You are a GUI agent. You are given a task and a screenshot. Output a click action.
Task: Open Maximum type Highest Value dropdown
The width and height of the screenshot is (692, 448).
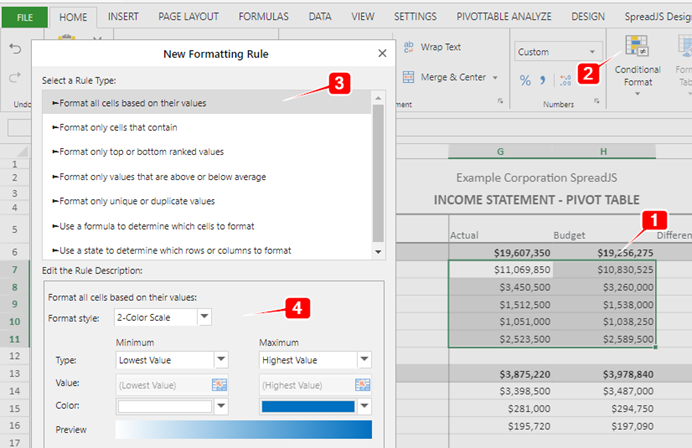tap(365, 360)
